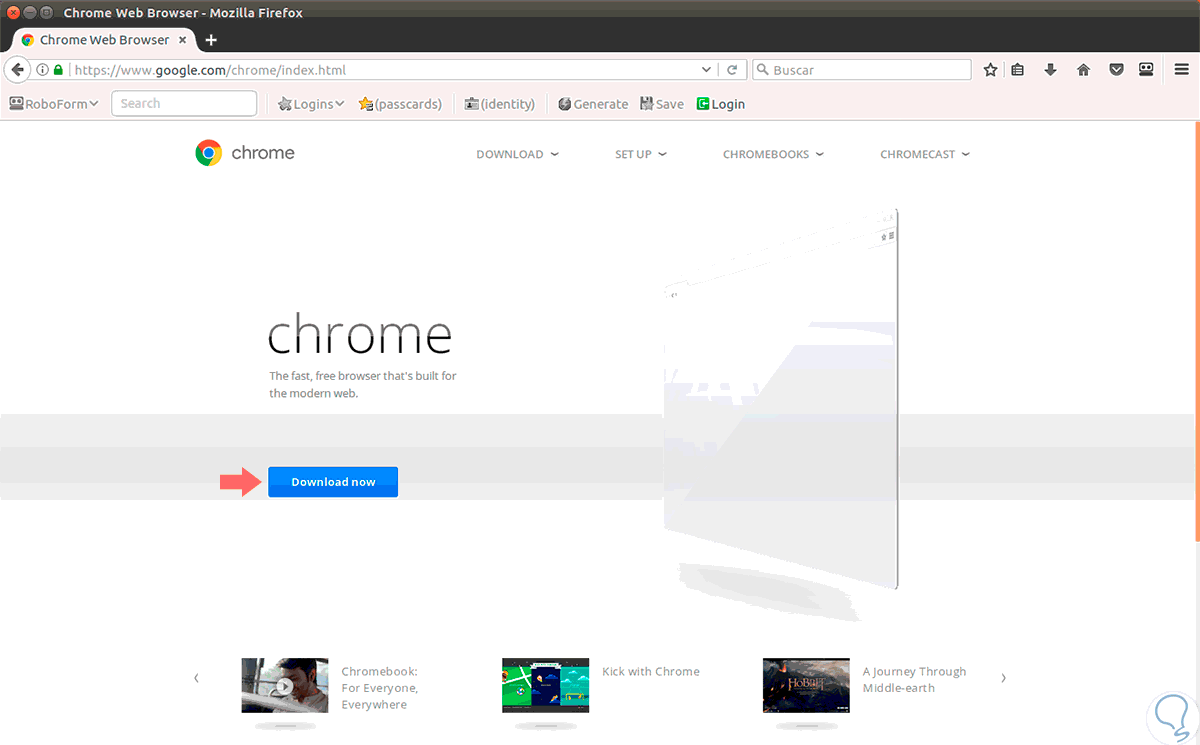This screenshot has width=1200, height=745.
Task: Click the Buscar search field
Action: click(862, 70)
